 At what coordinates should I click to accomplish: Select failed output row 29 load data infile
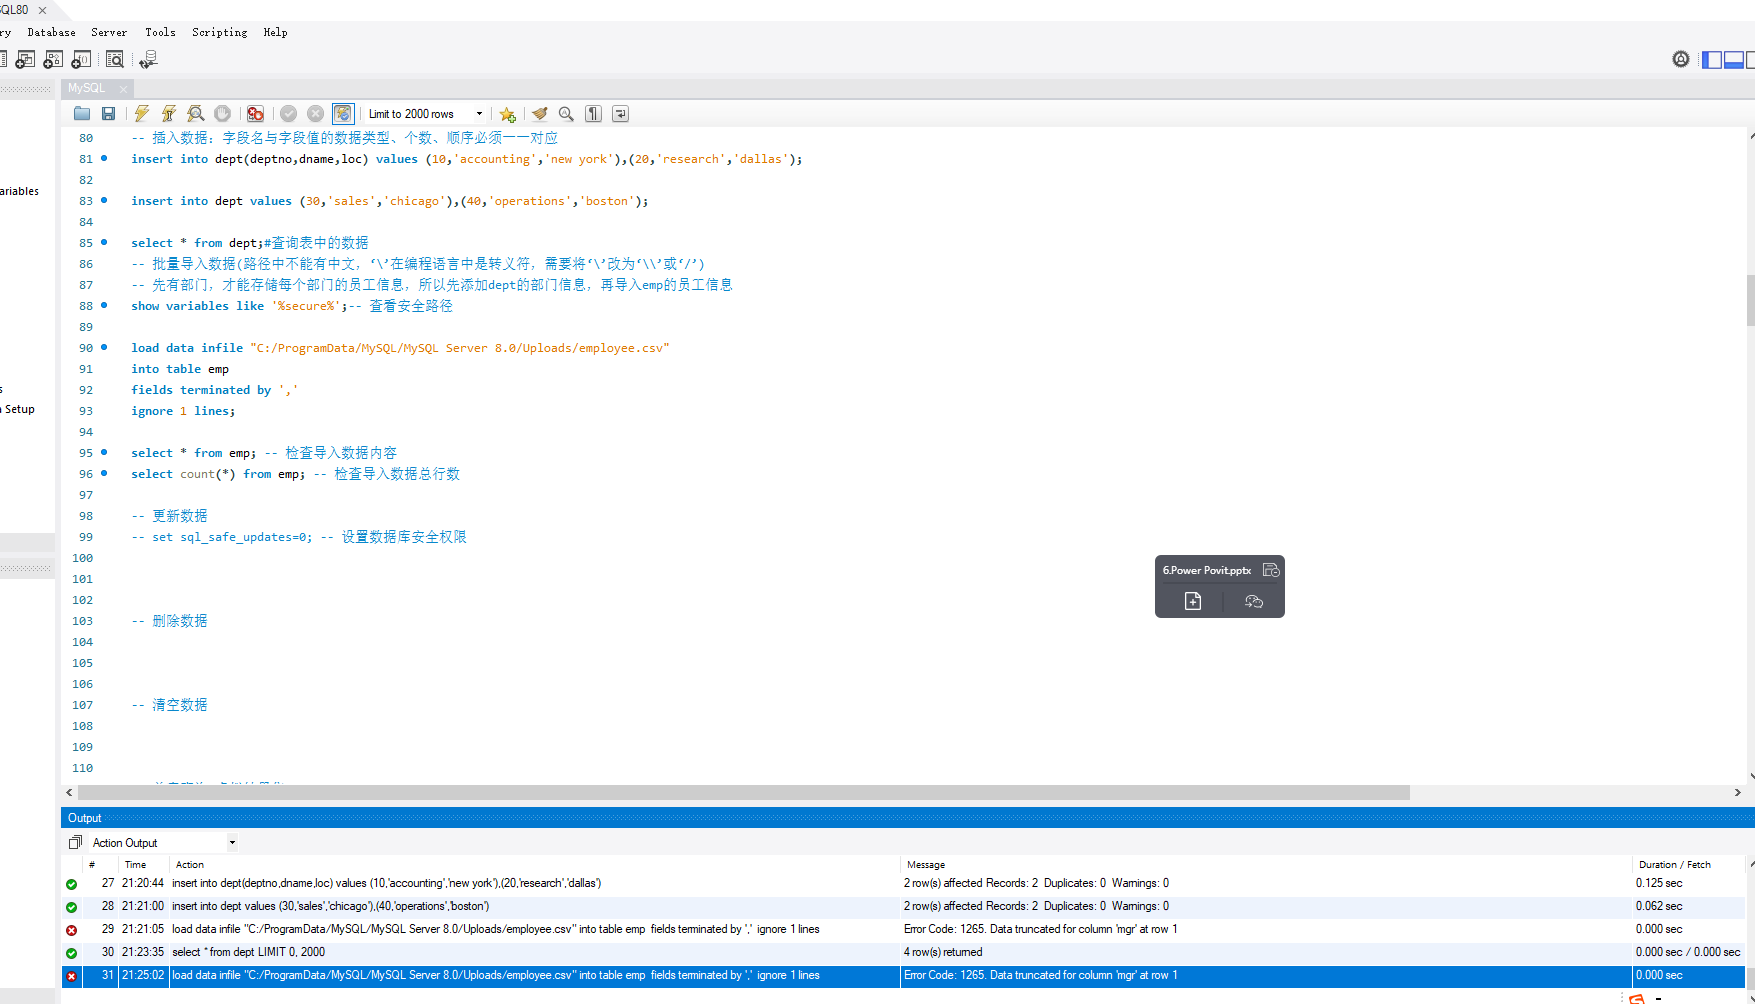click(x=903, y=929)
